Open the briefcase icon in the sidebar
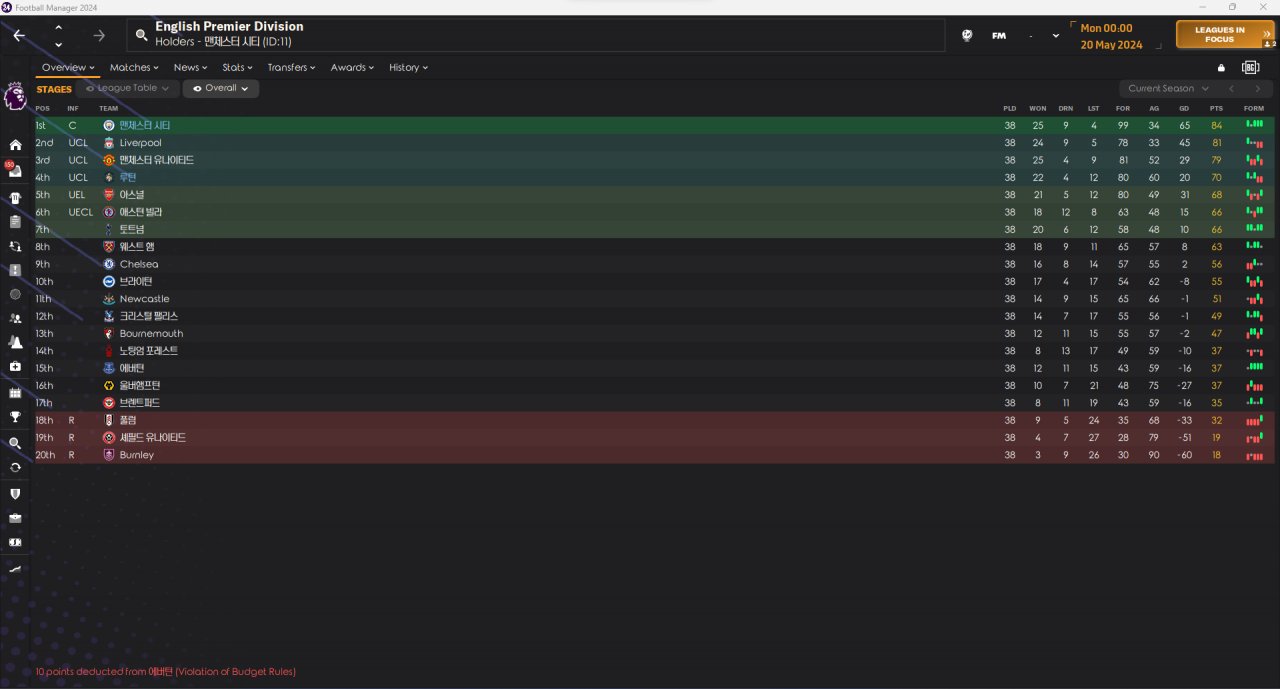 coord(15,518)
